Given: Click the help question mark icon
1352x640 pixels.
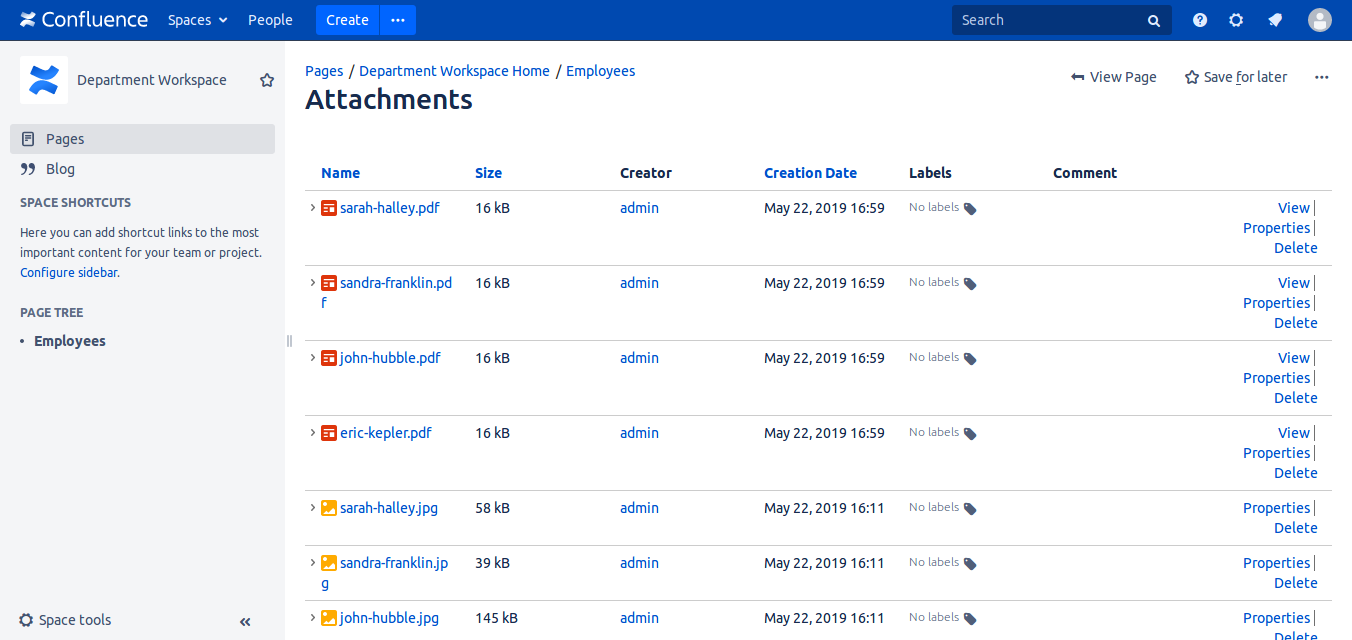Looking at the screenshot, I should click(1200, 20).
